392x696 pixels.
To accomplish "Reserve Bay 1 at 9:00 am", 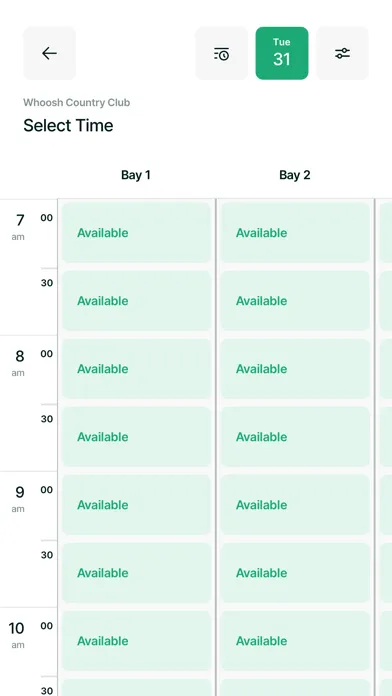I will [x=136, y=505].
